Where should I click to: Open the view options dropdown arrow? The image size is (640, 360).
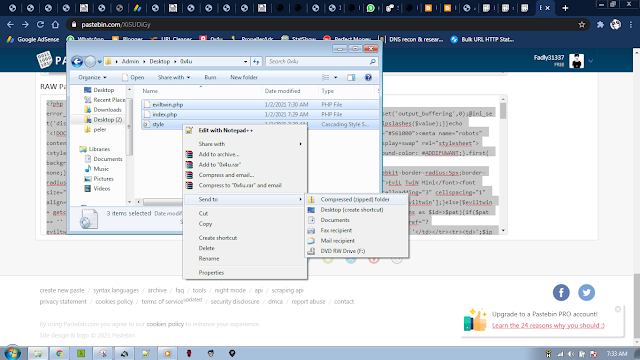tap(336, 78)
